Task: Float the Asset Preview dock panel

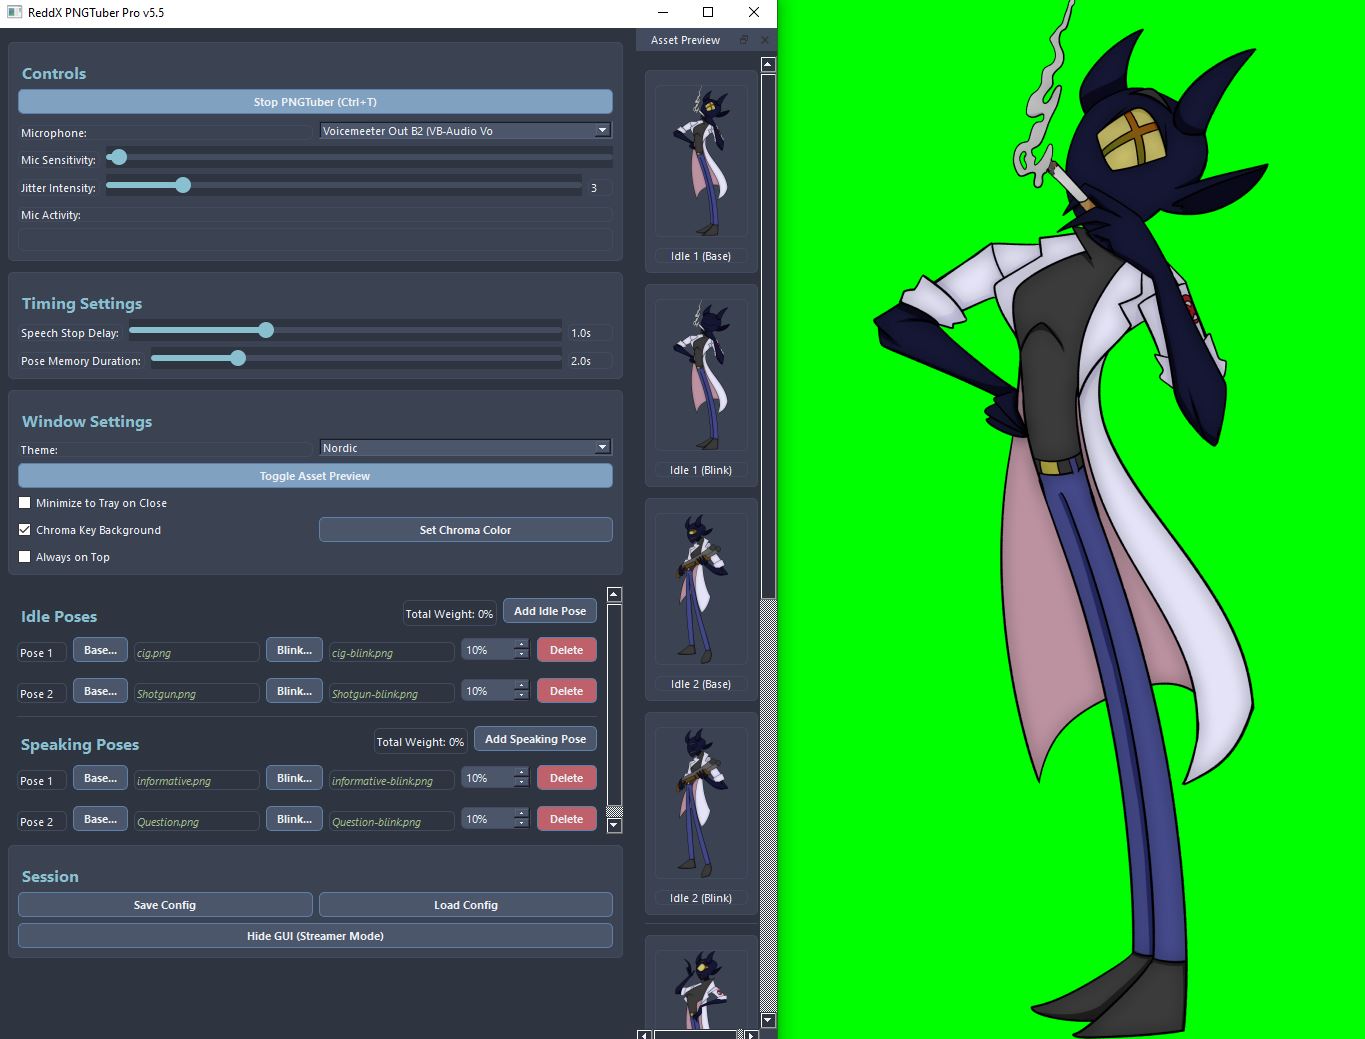Action: coord(744,40)
